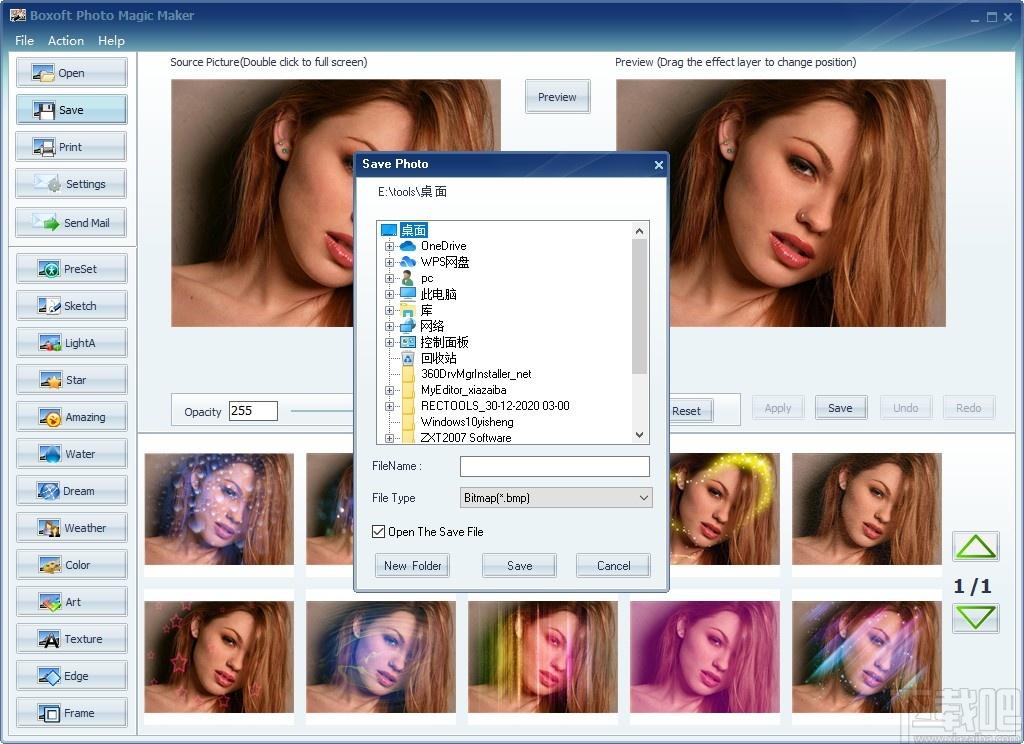This screenshot has height=744, width=1024.
Task: Select the pink-tinted effect thumbnail
Action: tap(705, 657)
